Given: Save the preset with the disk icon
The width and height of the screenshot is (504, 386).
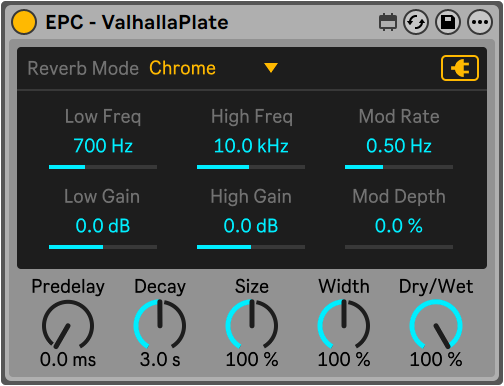Looking at the screenshot, I should pyautogui.click(x=448, y=22).
